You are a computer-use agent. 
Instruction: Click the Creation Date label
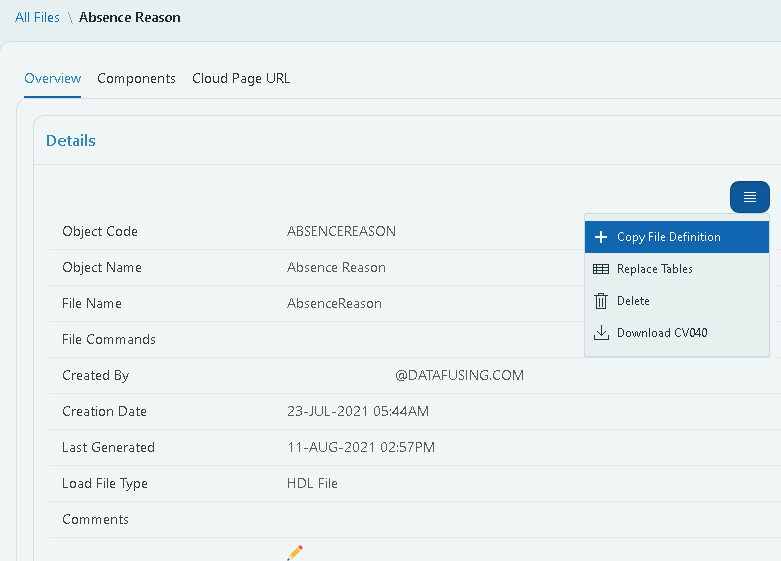pyautogui.click(x=105, y=412)
